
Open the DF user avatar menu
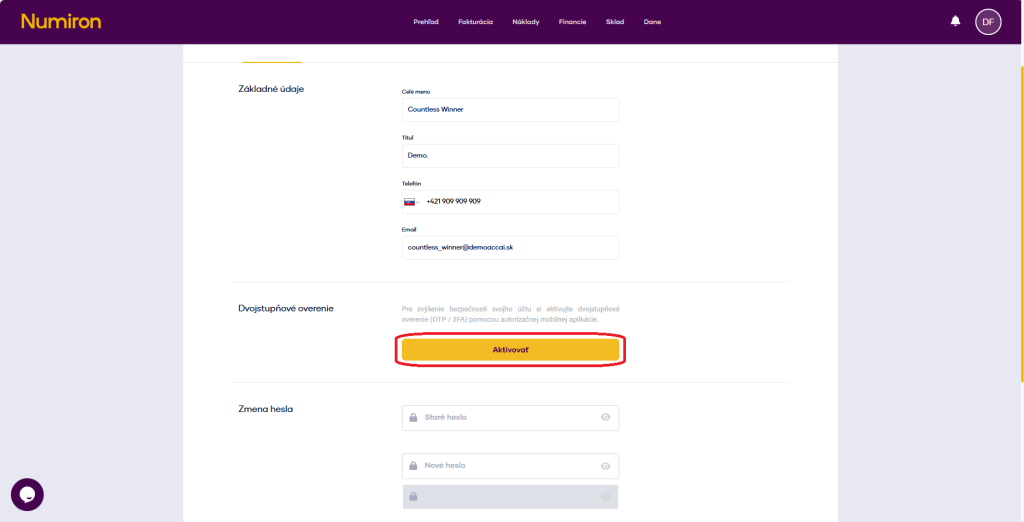point(988,21)
